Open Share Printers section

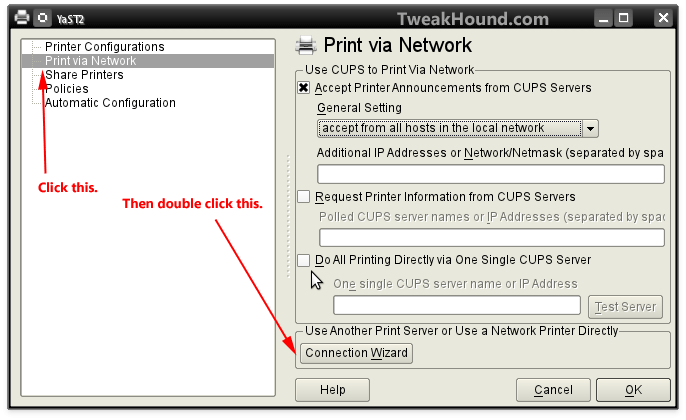[x=84, y=75]
